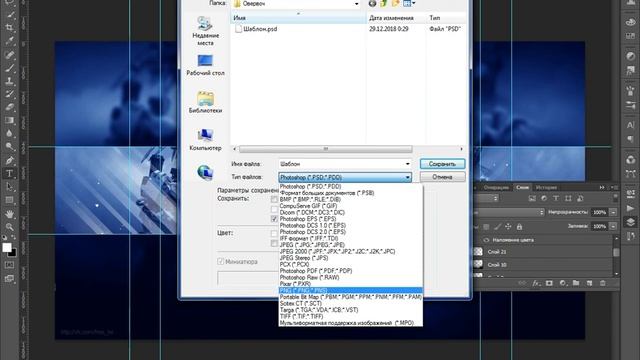Open Desktop location in save dialog sidebar

pos(205,65)
